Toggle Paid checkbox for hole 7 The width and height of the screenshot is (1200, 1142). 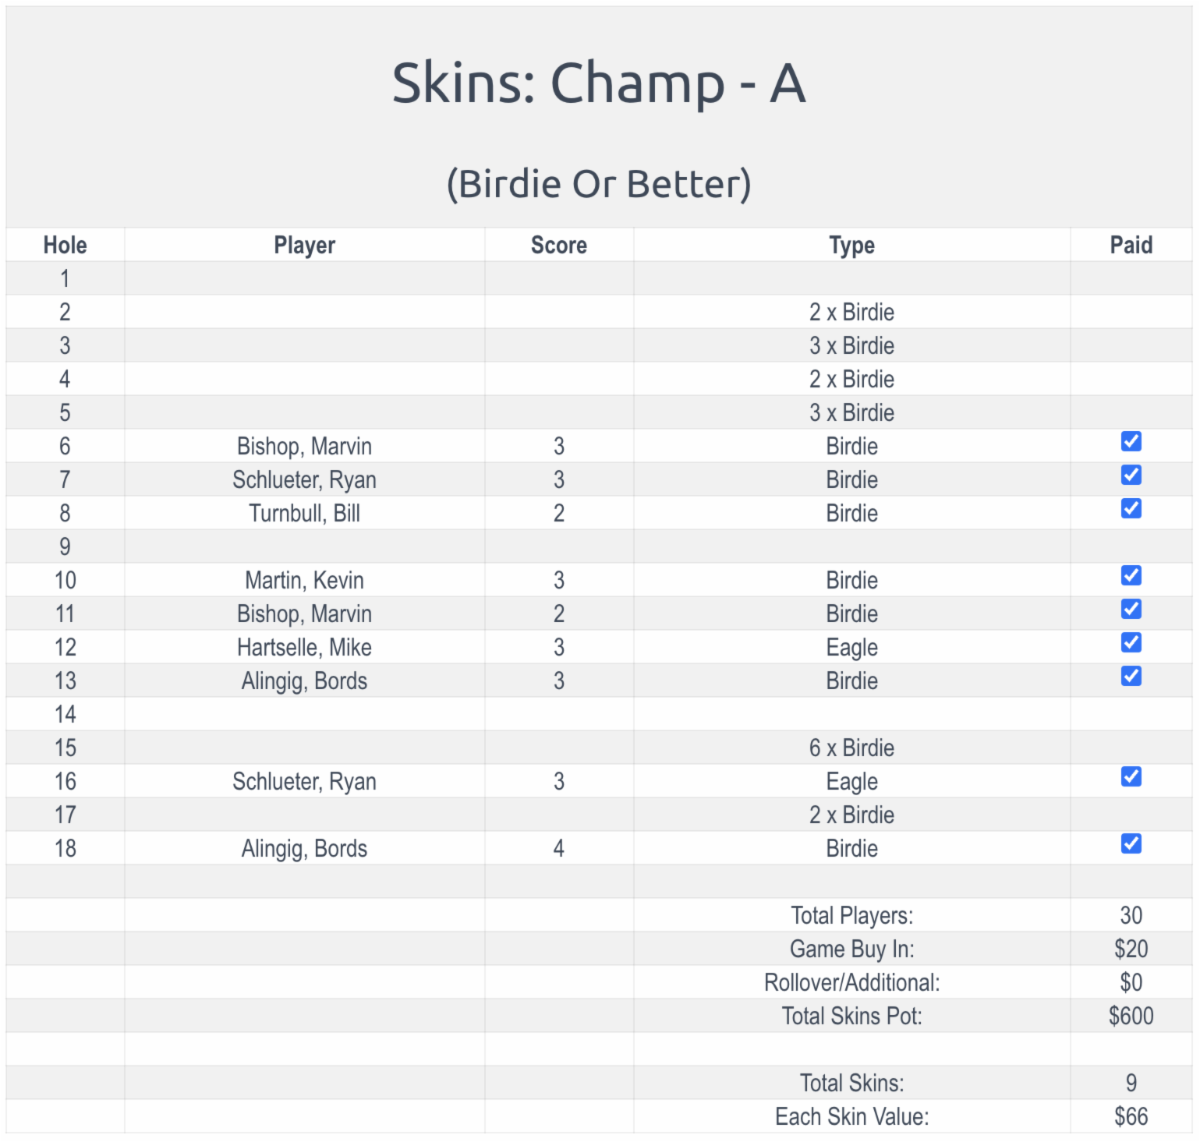pos(1131,475)
